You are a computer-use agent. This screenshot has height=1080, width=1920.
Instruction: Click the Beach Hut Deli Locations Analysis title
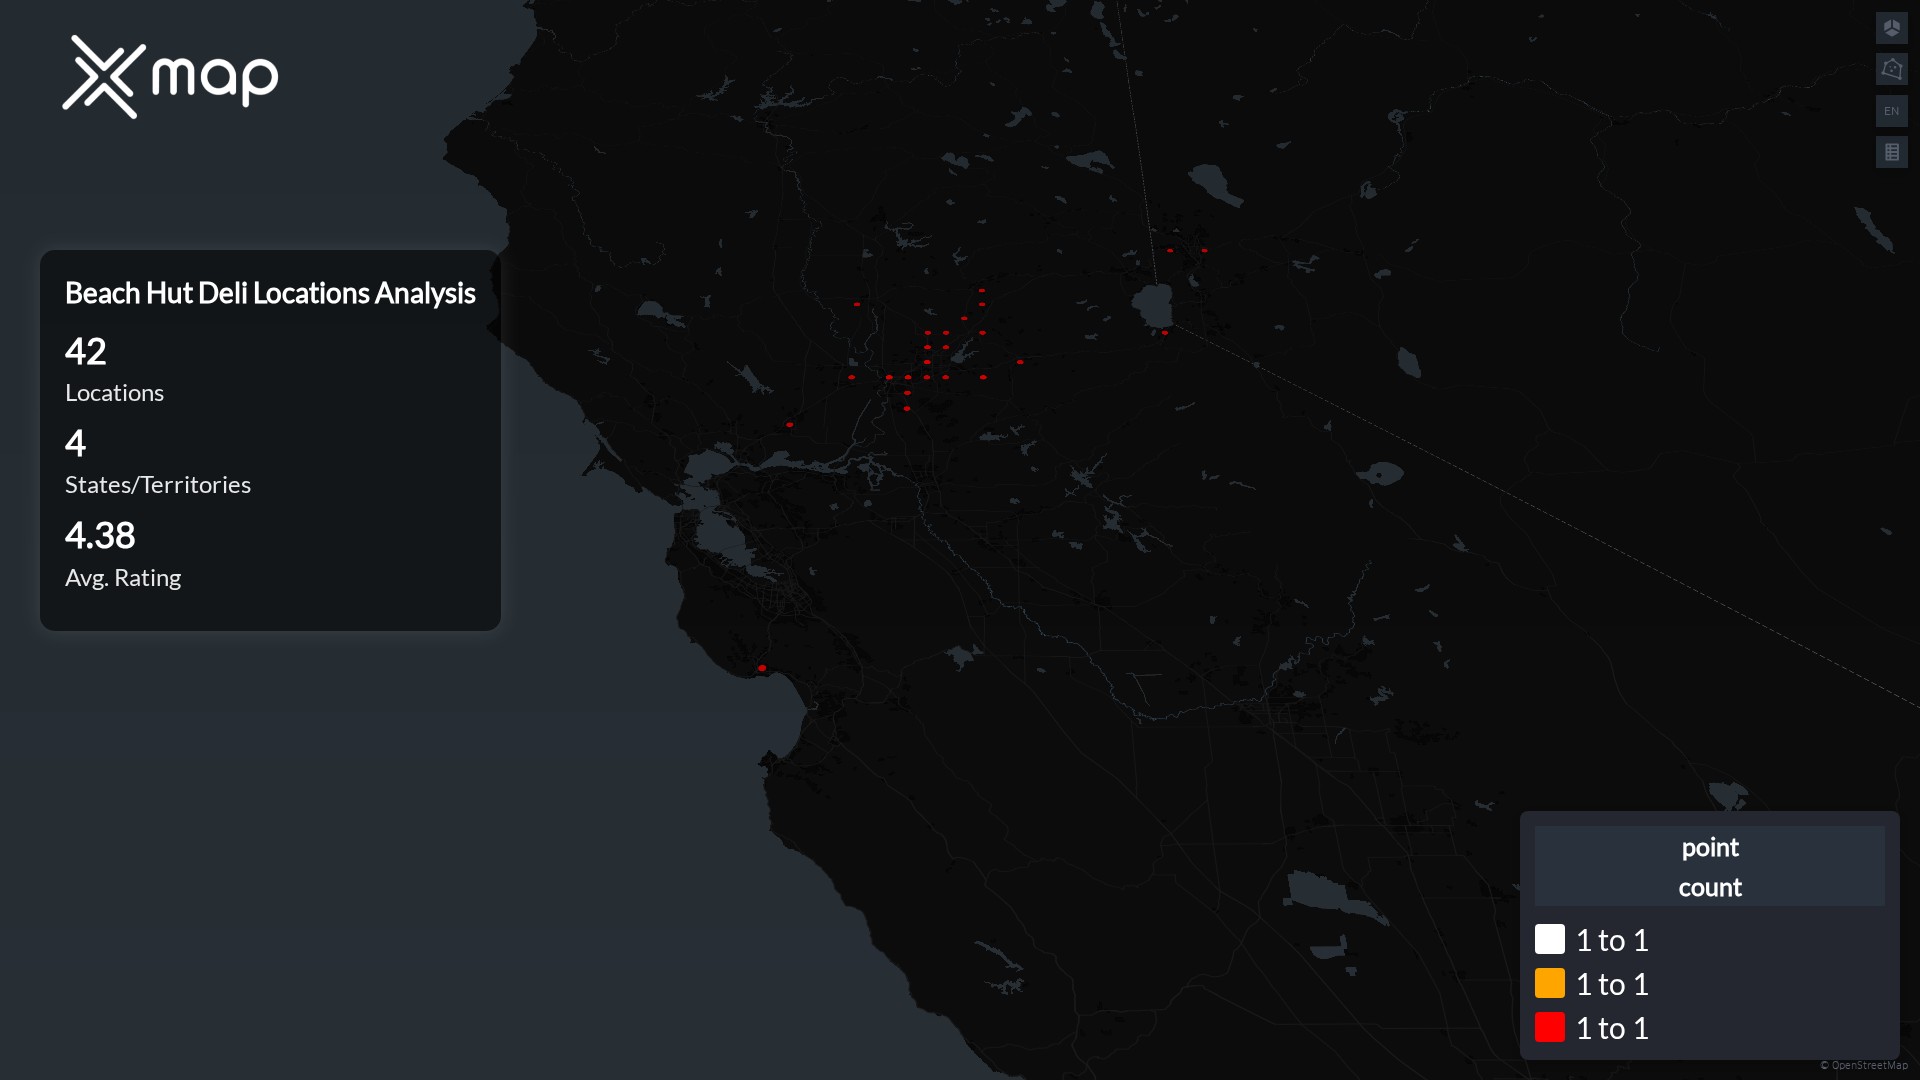[270, 293]
